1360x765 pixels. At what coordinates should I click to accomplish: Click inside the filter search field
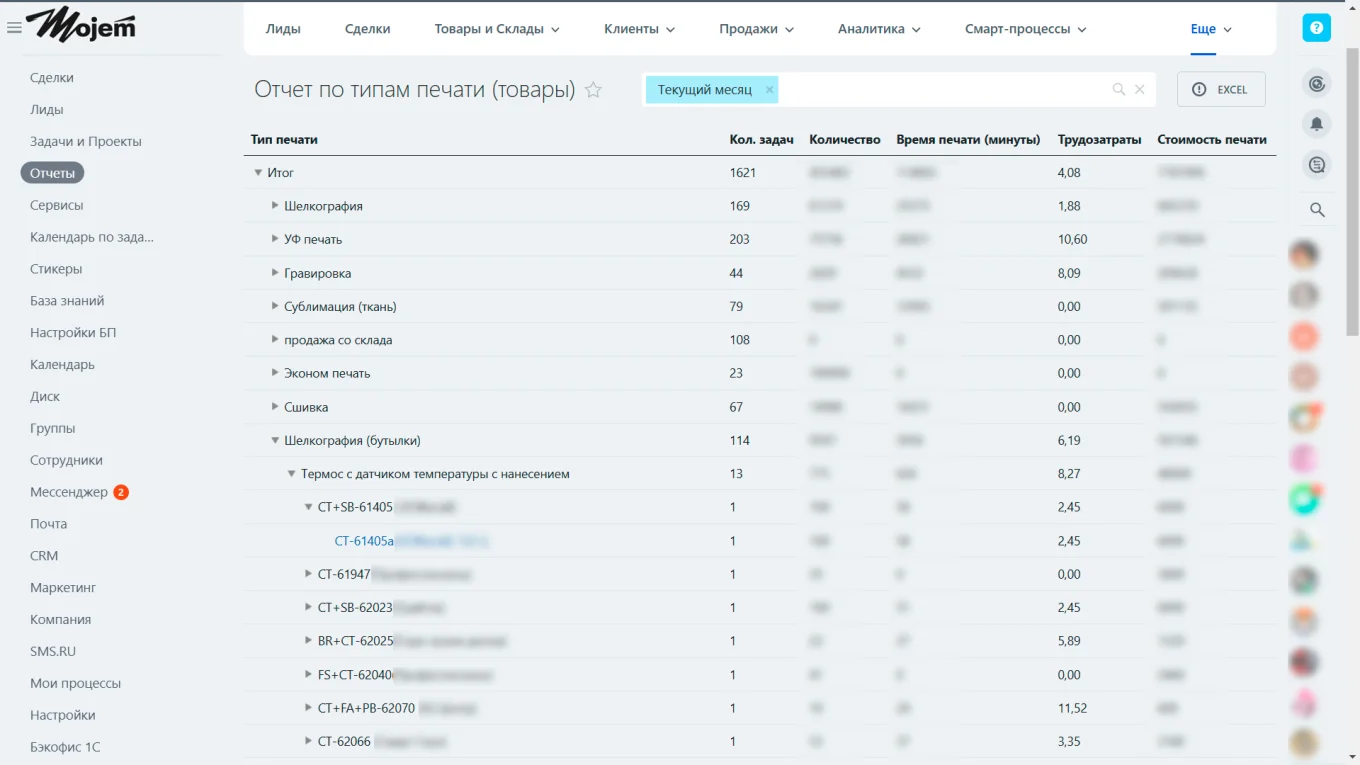(940, 90)
